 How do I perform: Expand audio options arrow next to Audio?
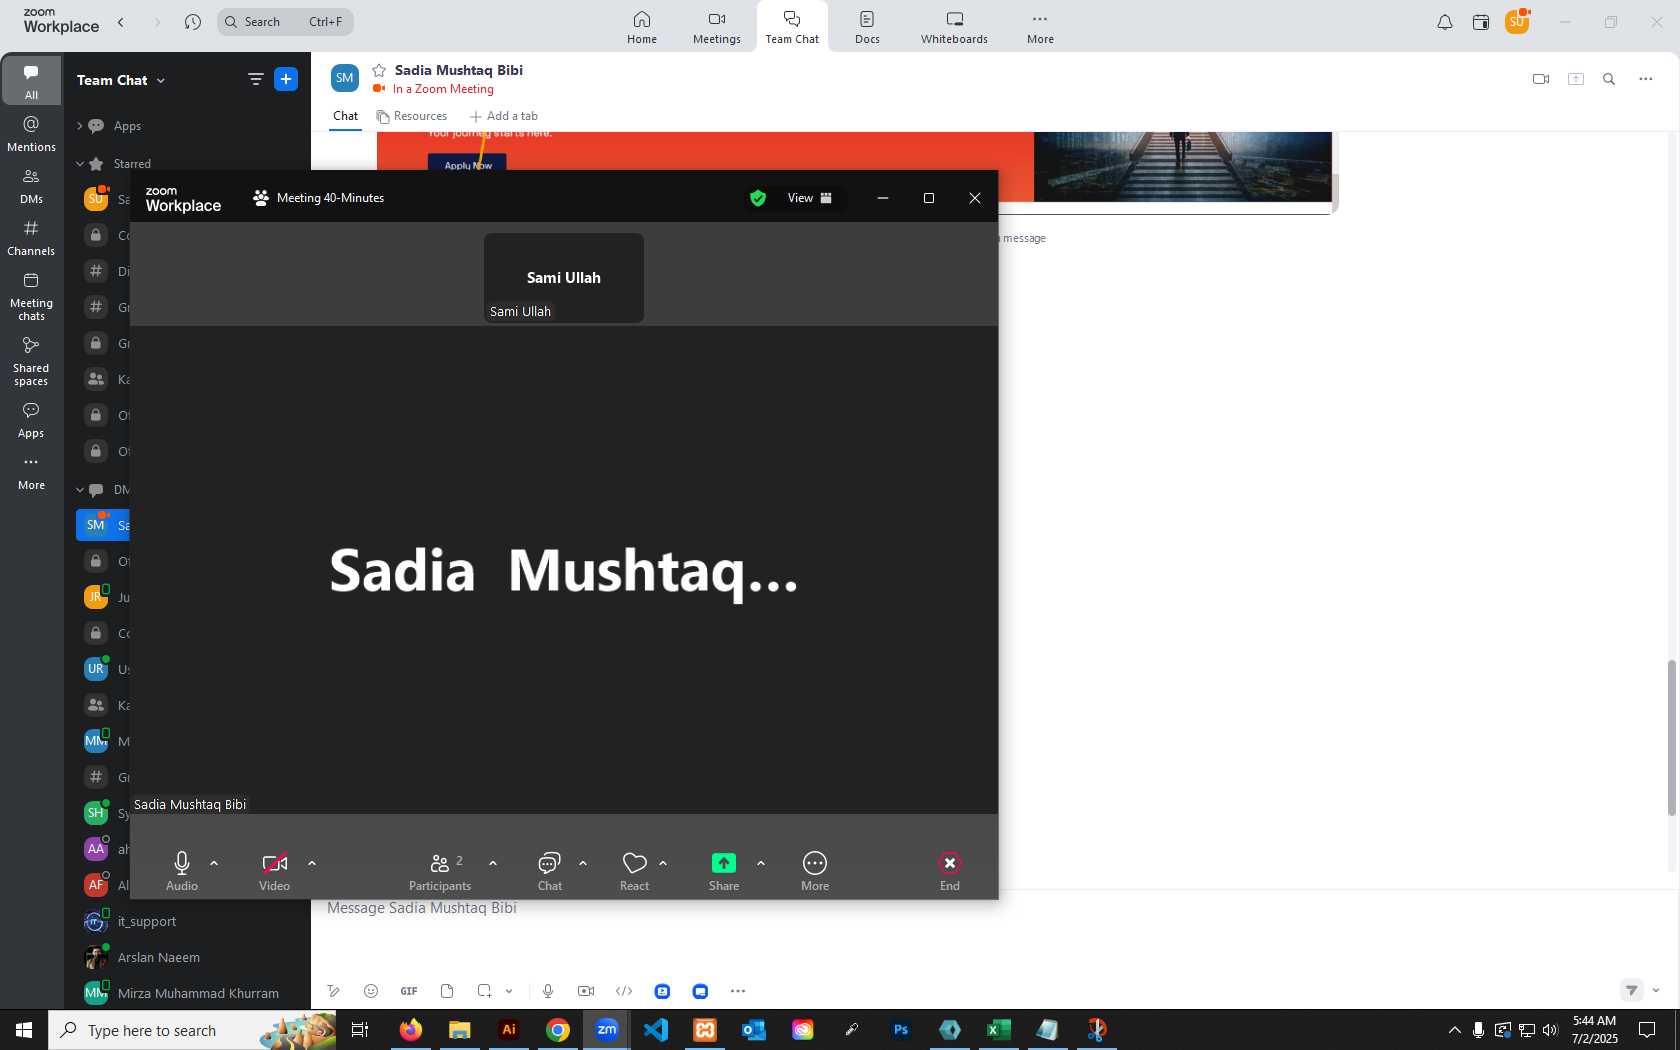214,862
